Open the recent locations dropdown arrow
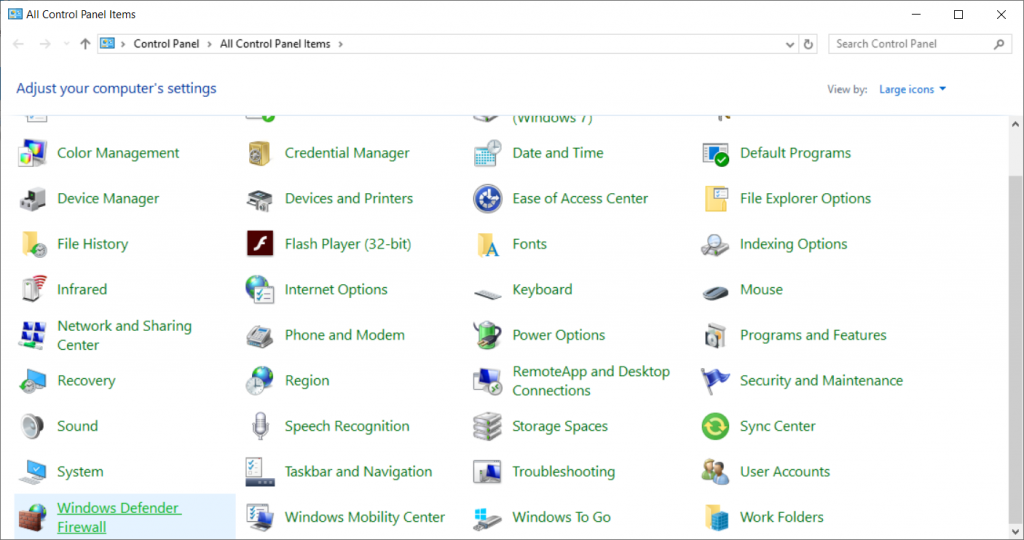 point(66,44)
